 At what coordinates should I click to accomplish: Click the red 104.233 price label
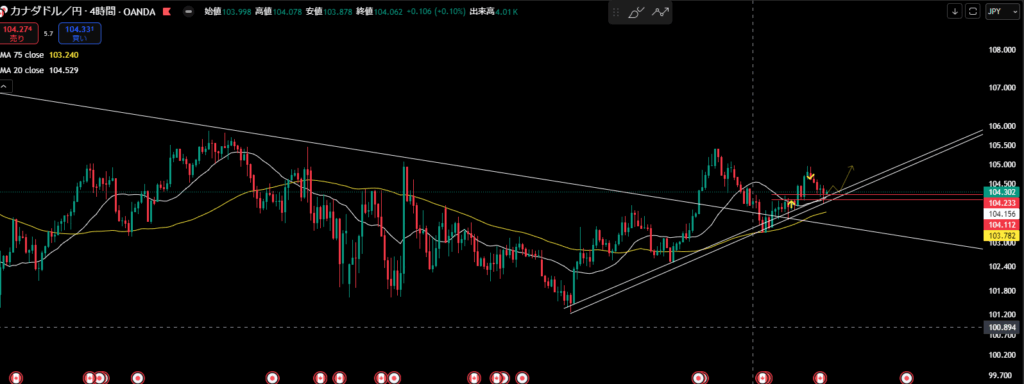1001,203
